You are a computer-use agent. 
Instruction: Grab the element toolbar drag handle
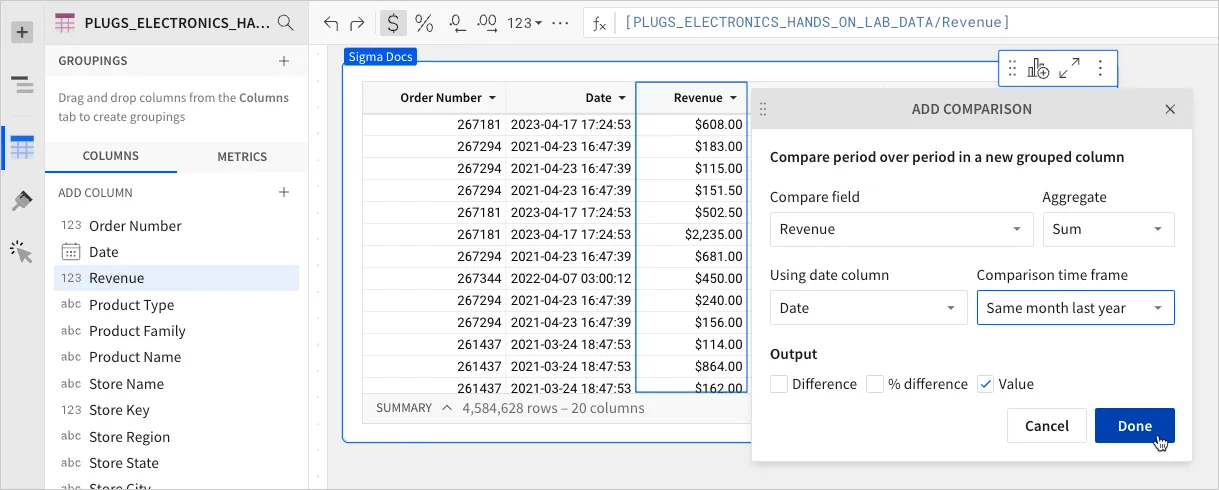1012,68
